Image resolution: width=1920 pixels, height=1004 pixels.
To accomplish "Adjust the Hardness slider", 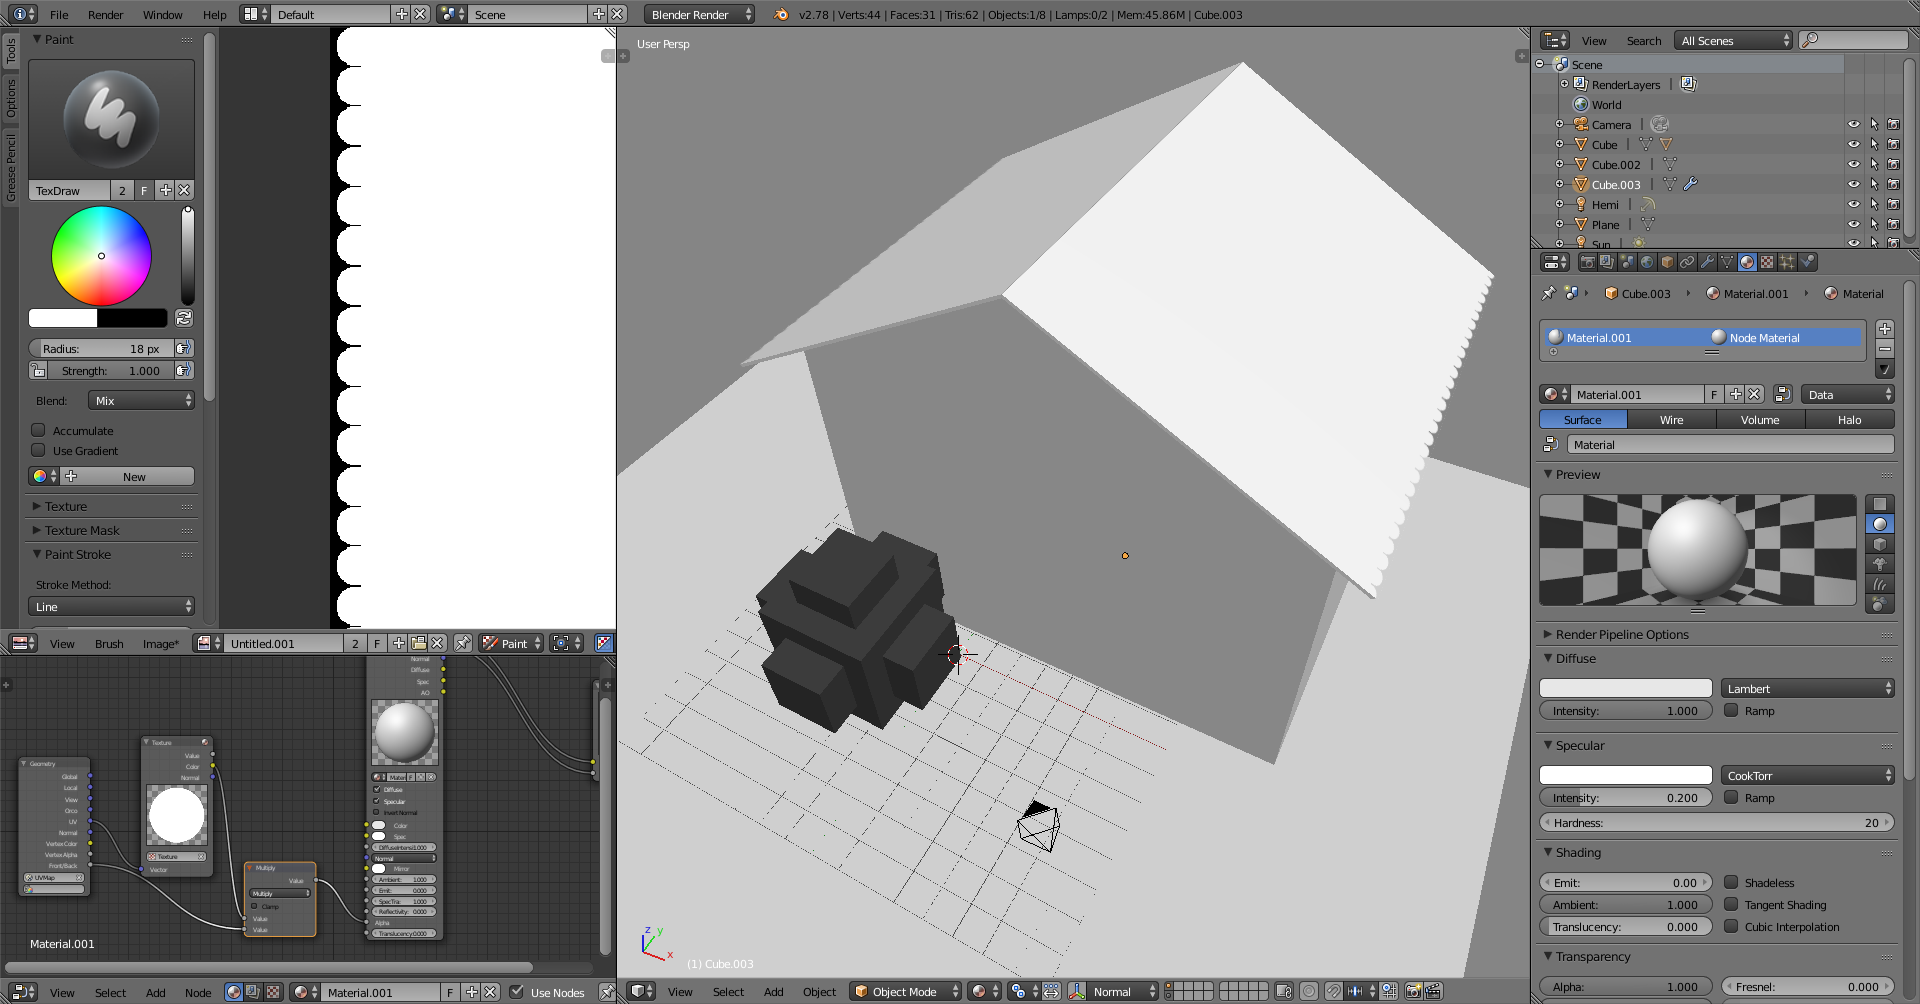I will tap(1716, 822).
